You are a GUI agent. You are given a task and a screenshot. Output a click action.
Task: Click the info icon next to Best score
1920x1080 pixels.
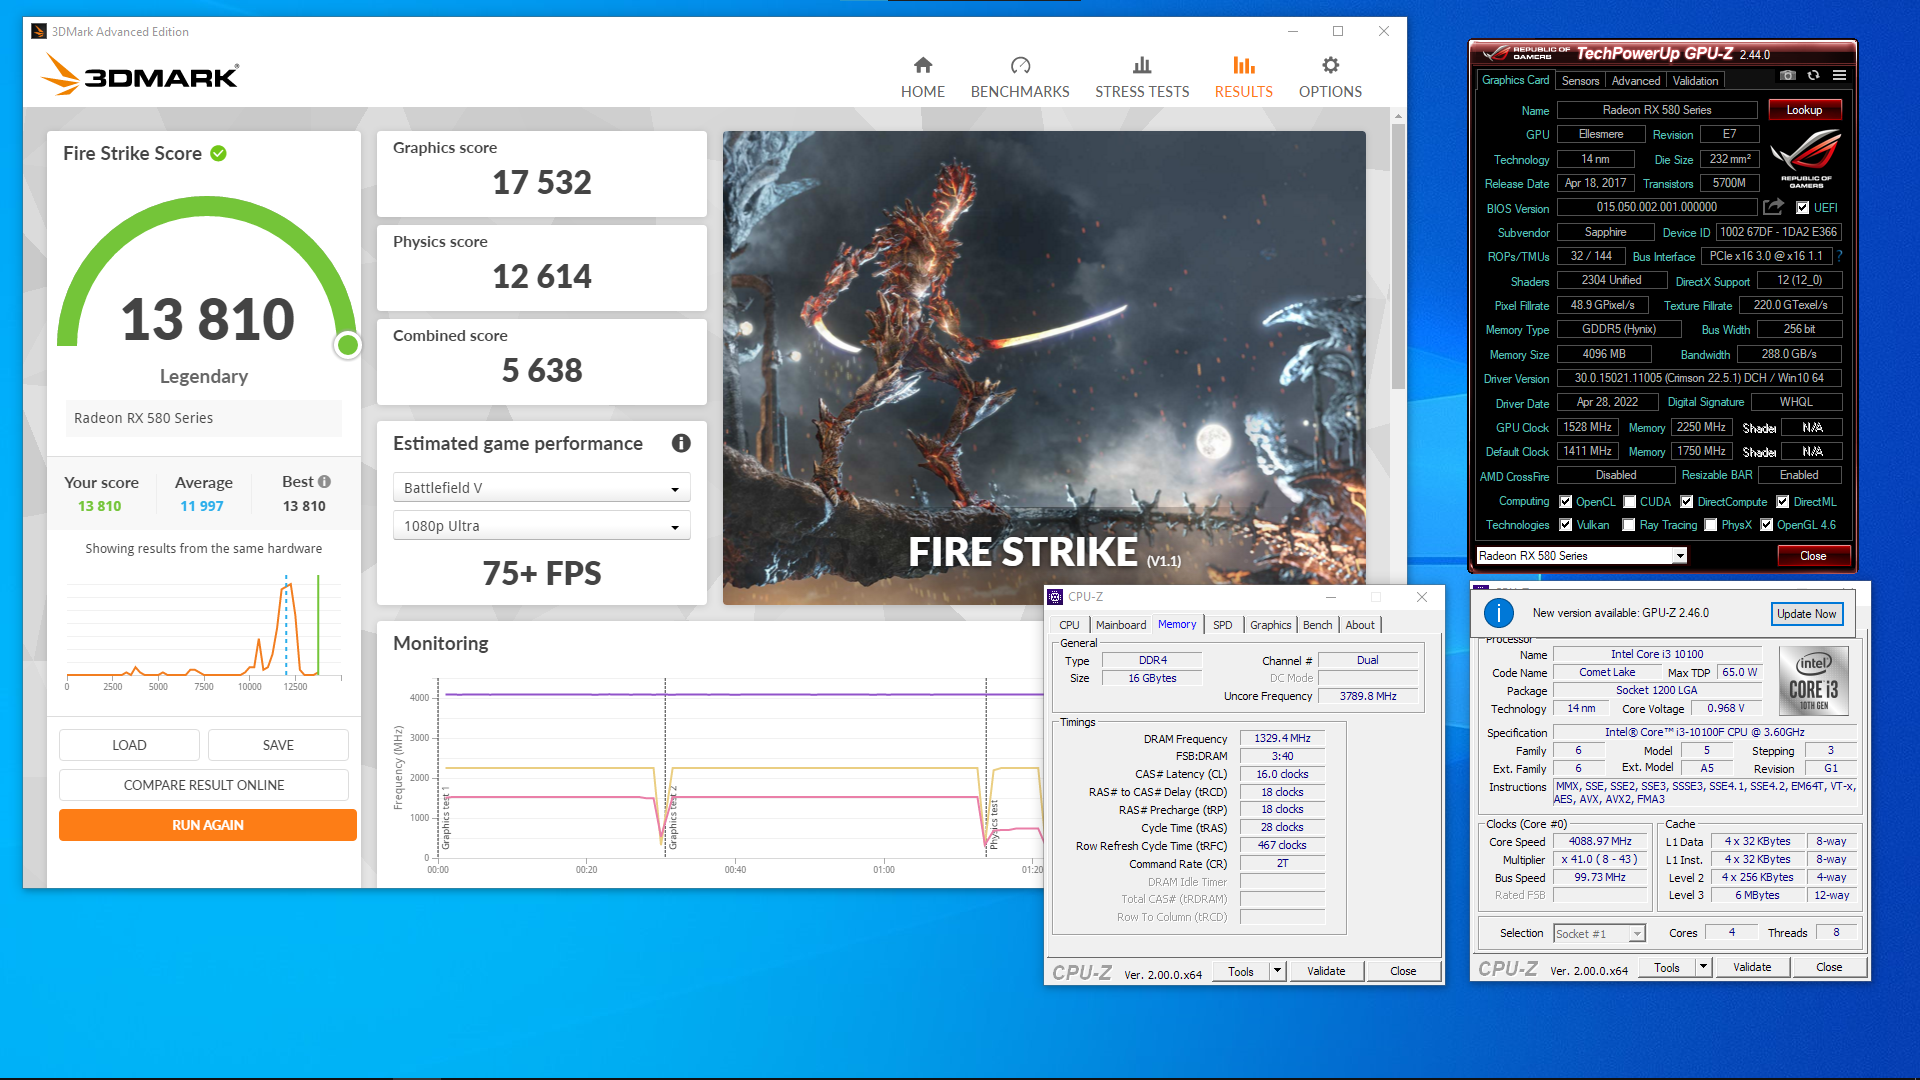click(x=324, y=482)
